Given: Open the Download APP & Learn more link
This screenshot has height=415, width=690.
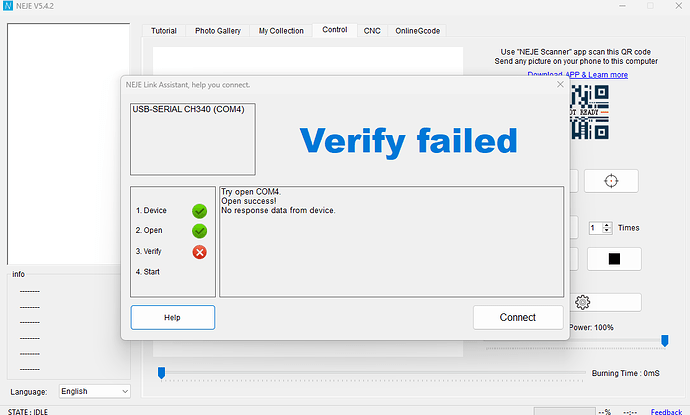Looking at the screenshot, I should click(577, 75).
